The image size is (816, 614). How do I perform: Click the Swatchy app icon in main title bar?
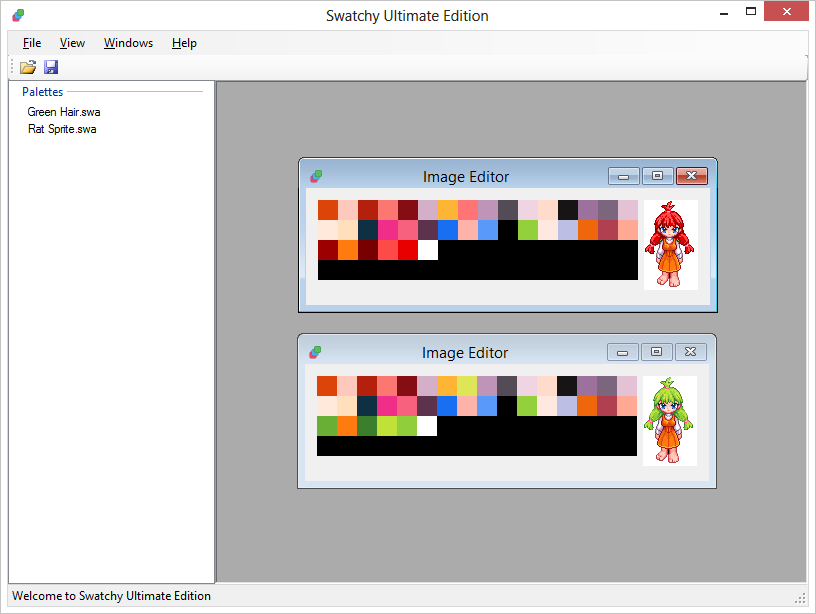click(18, 15)
